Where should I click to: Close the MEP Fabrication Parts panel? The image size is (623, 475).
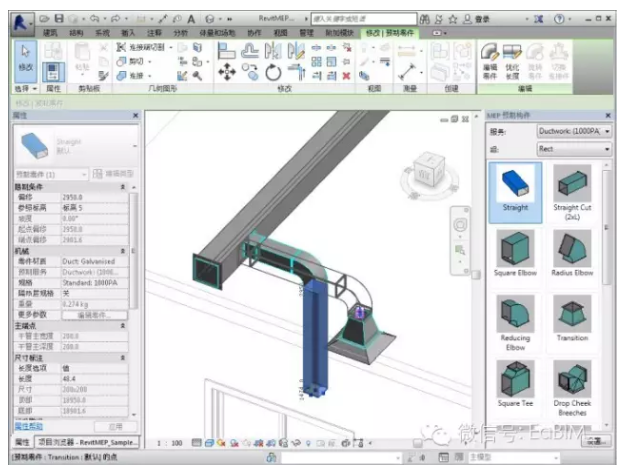tap(608, 116)
